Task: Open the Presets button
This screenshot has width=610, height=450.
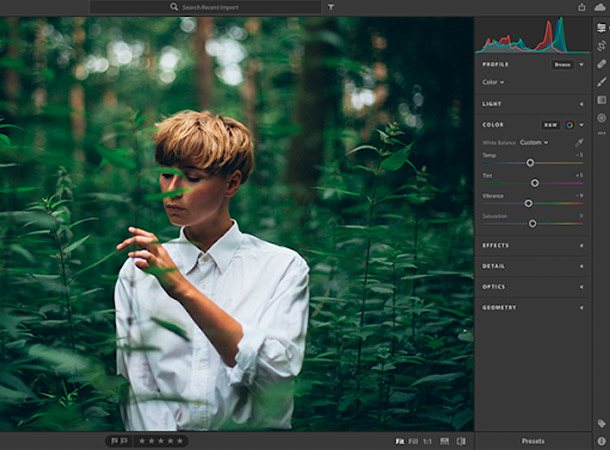Action: (533, 441)
